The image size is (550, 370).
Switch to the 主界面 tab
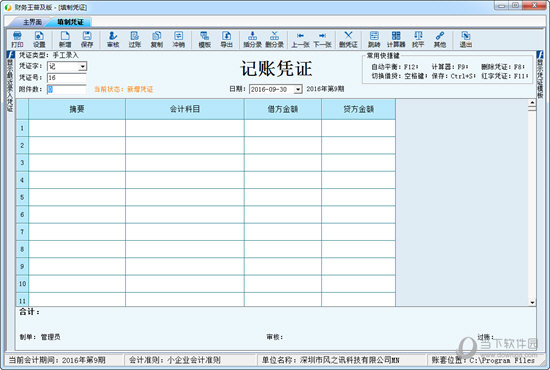32,22
